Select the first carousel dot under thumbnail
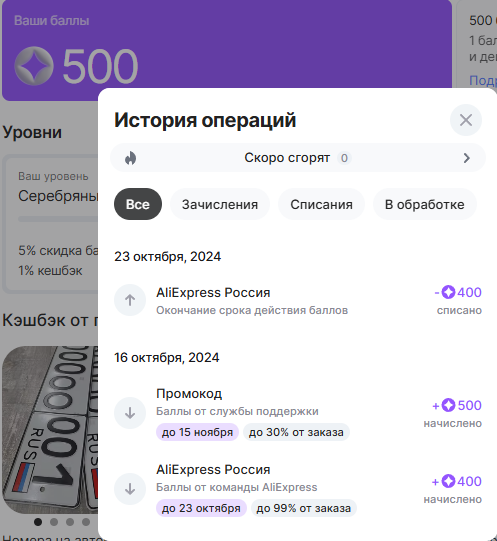 [x=38, y=522]
